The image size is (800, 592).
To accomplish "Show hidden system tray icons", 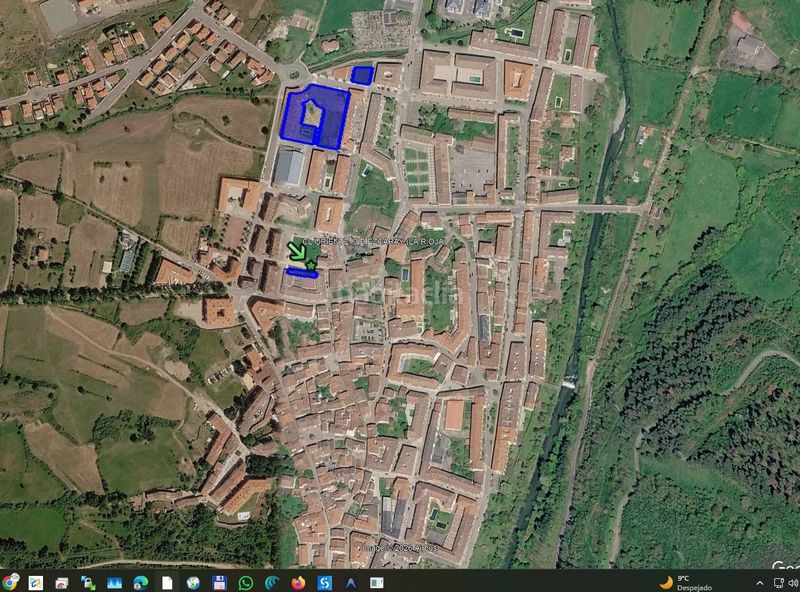I will click(760, 582).
